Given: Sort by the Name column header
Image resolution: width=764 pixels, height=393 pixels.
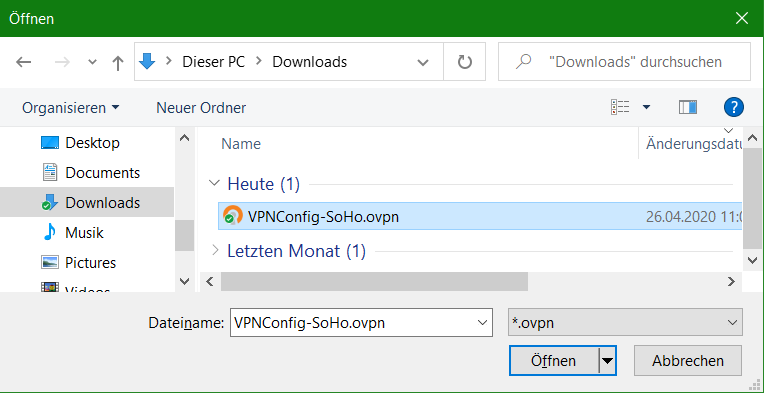Looking at the screenshot, I should point(241,144).
